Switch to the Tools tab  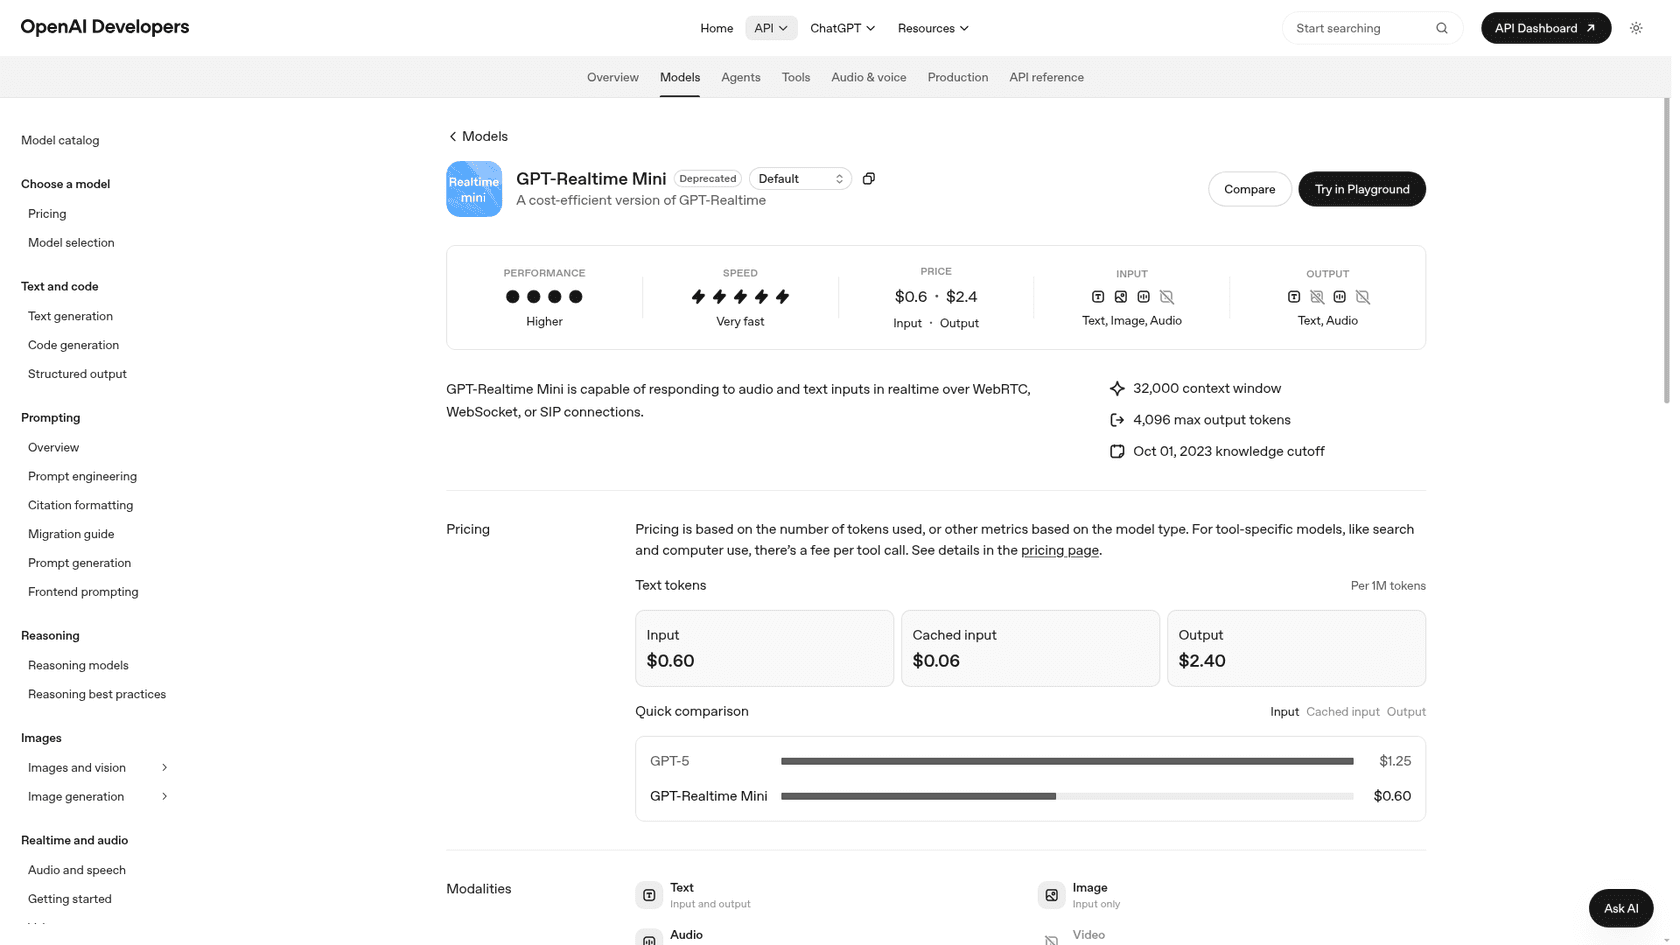click(796, 77)
